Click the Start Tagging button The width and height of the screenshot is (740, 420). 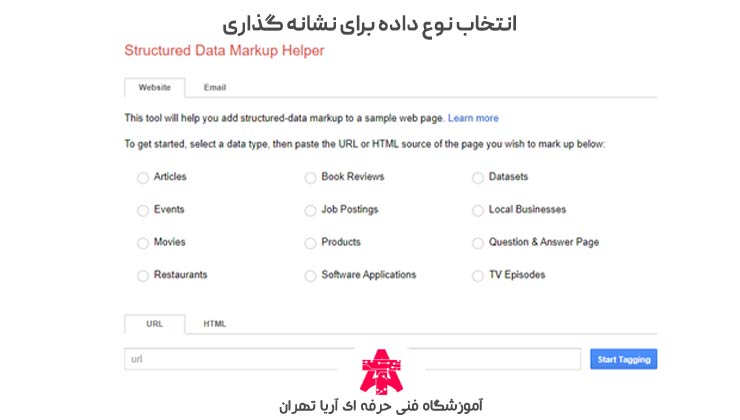click(x=623, y=359)
